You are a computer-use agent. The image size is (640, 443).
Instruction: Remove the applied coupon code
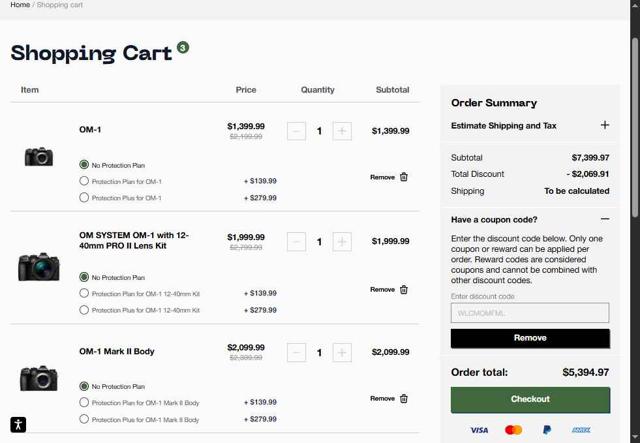[530, 338]
